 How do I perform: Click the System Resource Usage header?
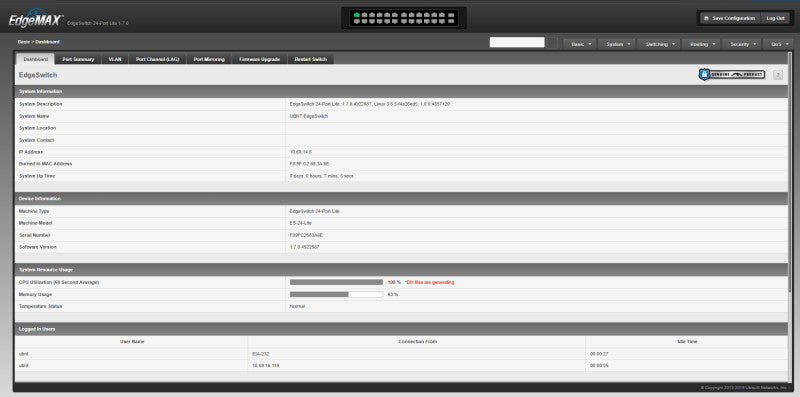[401, 269]
